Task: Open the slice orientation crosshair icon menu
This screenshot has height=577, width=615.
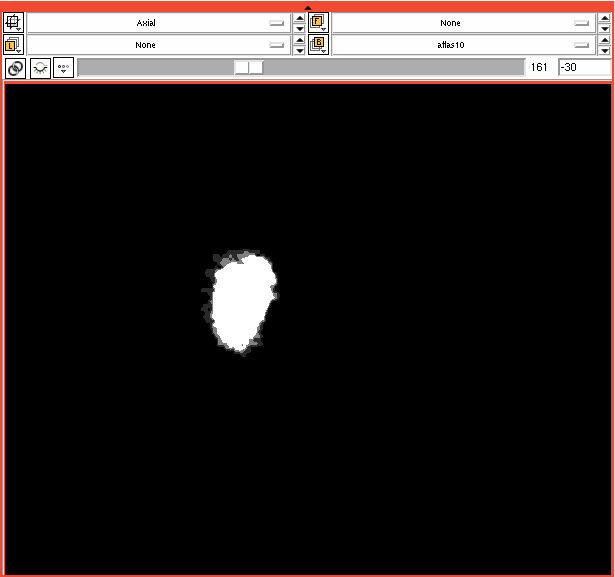Action: pos(13,22)
